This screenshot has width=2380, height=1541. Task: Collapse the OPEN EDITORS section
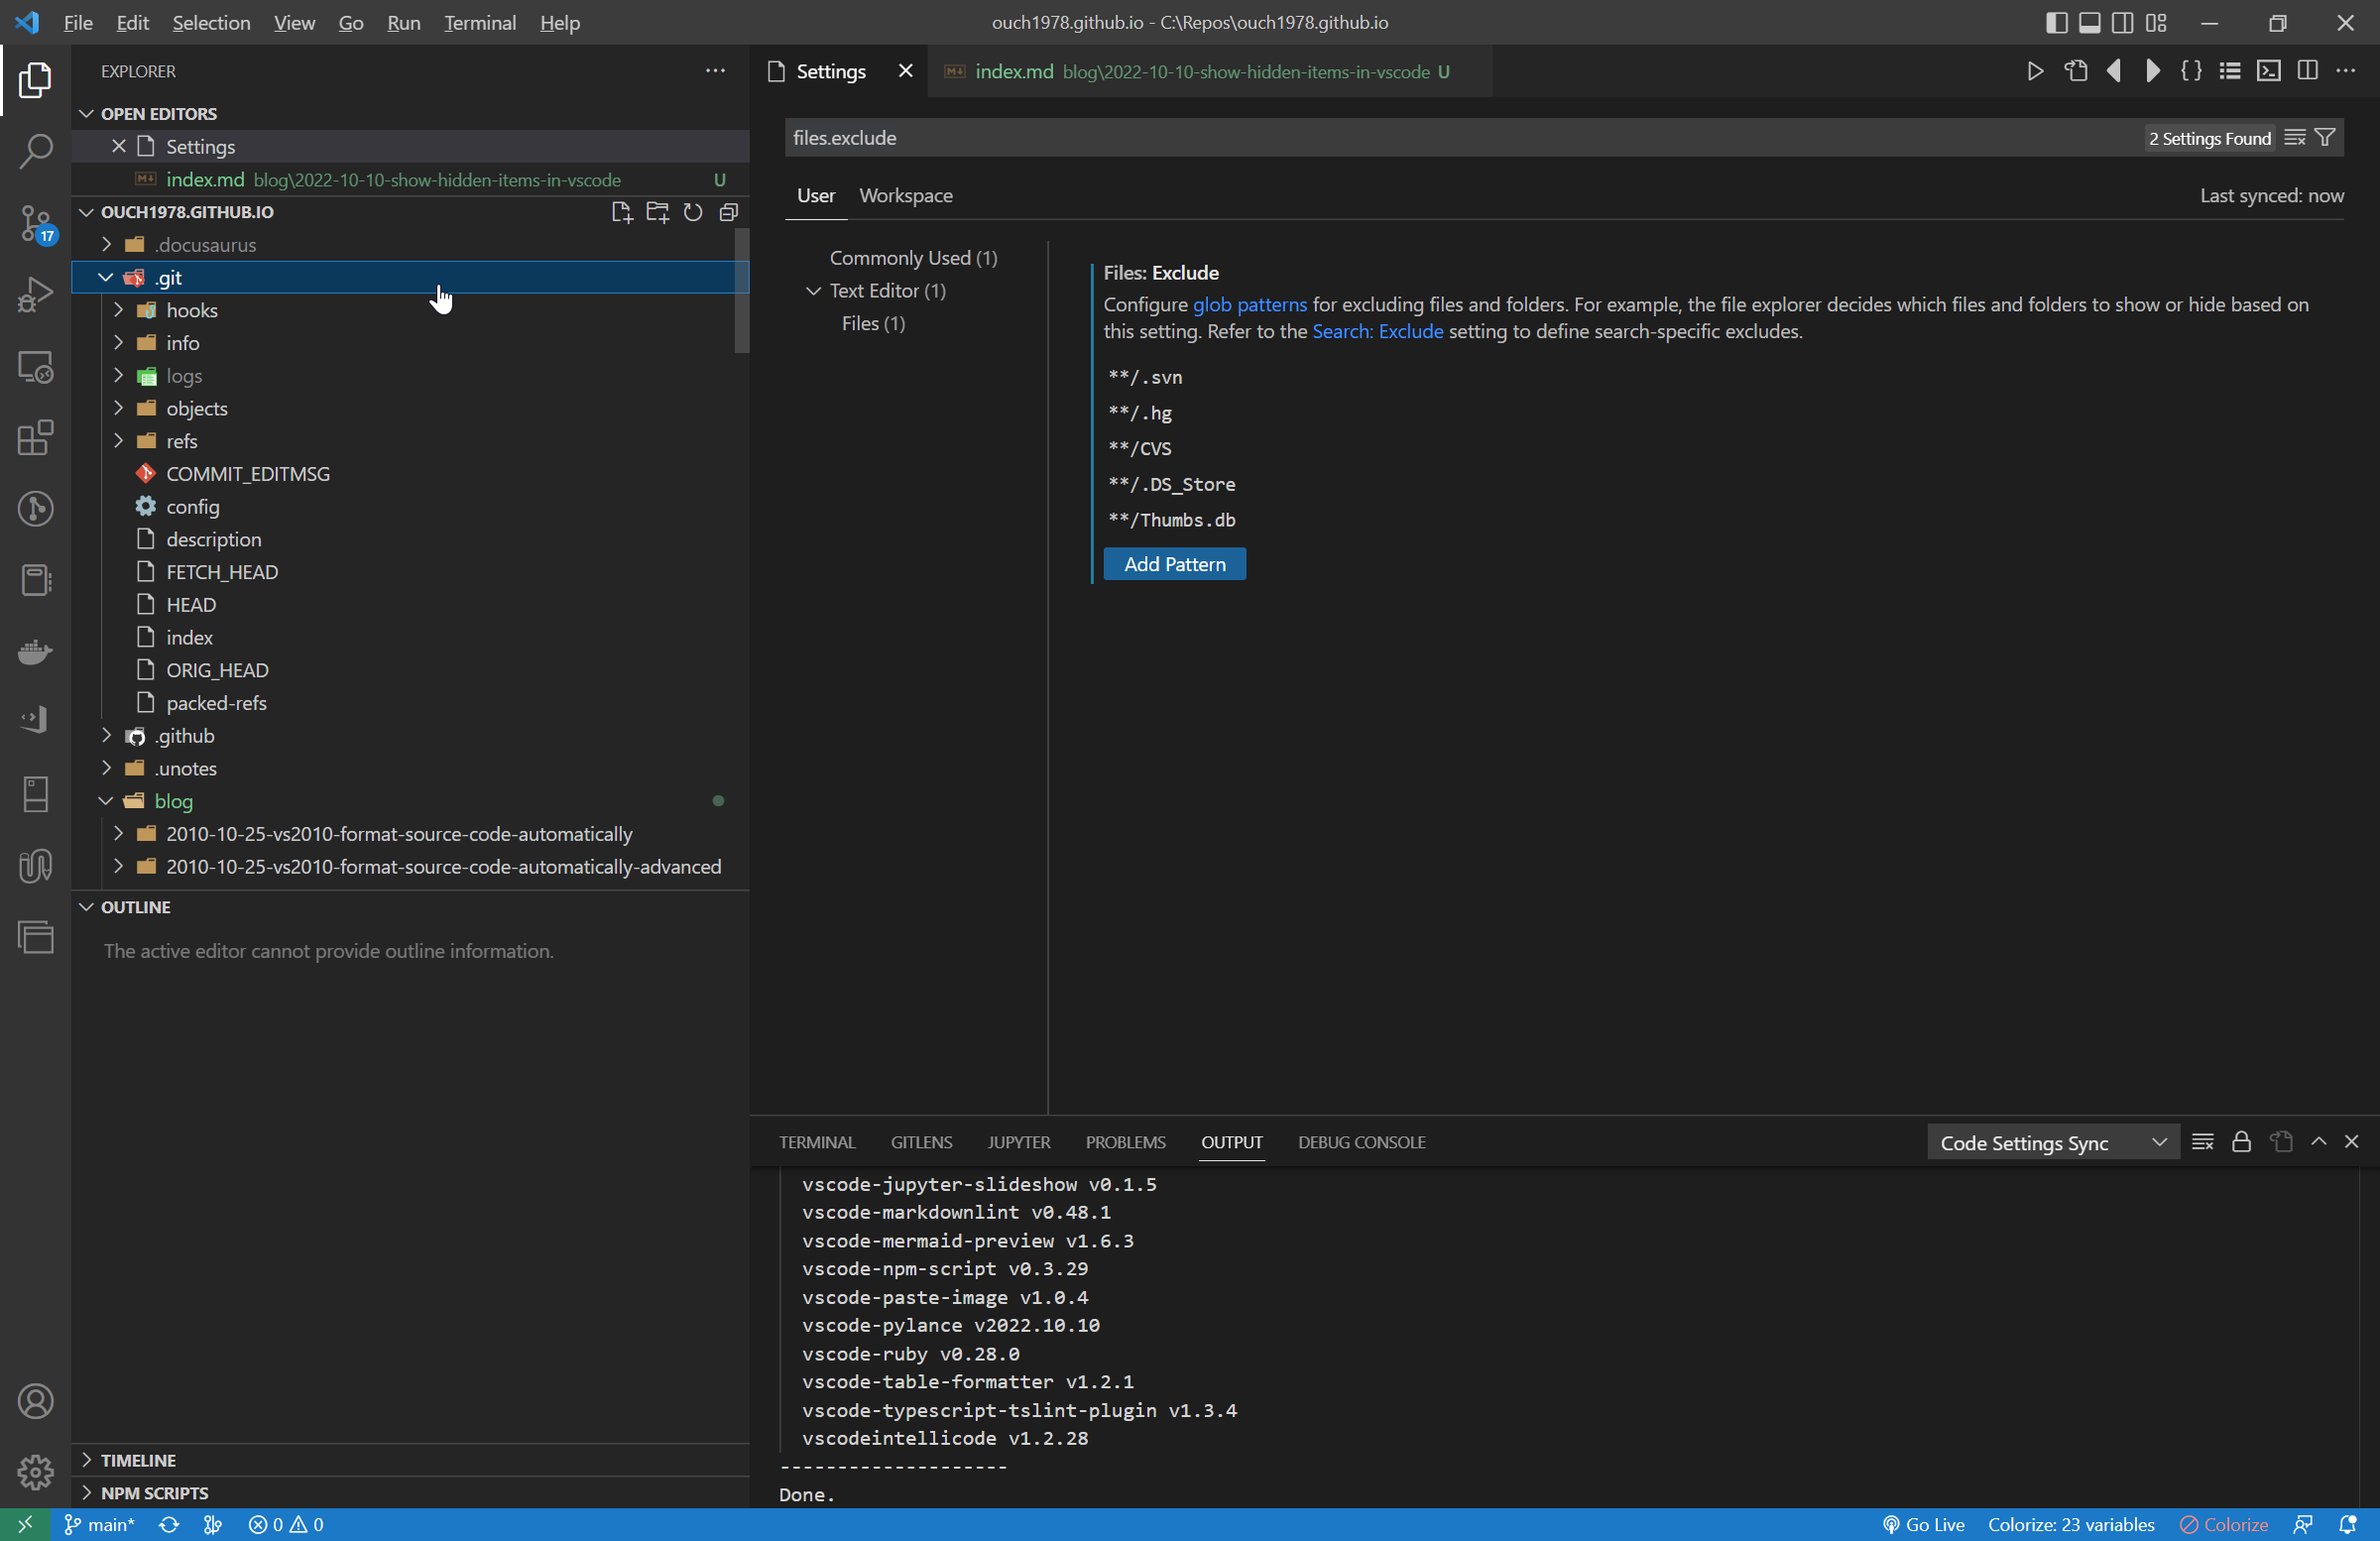pyautogui.click(x=87, y=114)
